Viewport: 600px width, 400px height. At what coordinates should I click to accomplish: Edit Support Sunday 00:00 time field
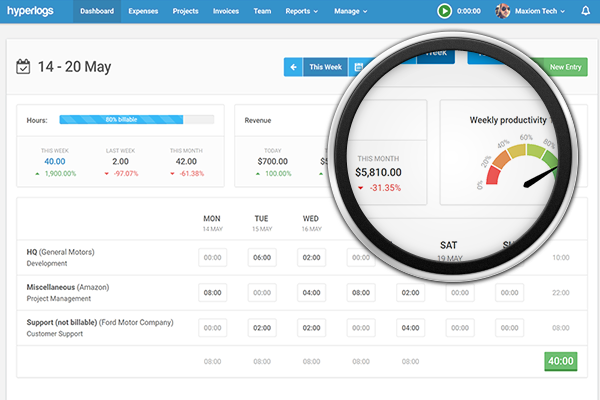click(x=509, y=328)
